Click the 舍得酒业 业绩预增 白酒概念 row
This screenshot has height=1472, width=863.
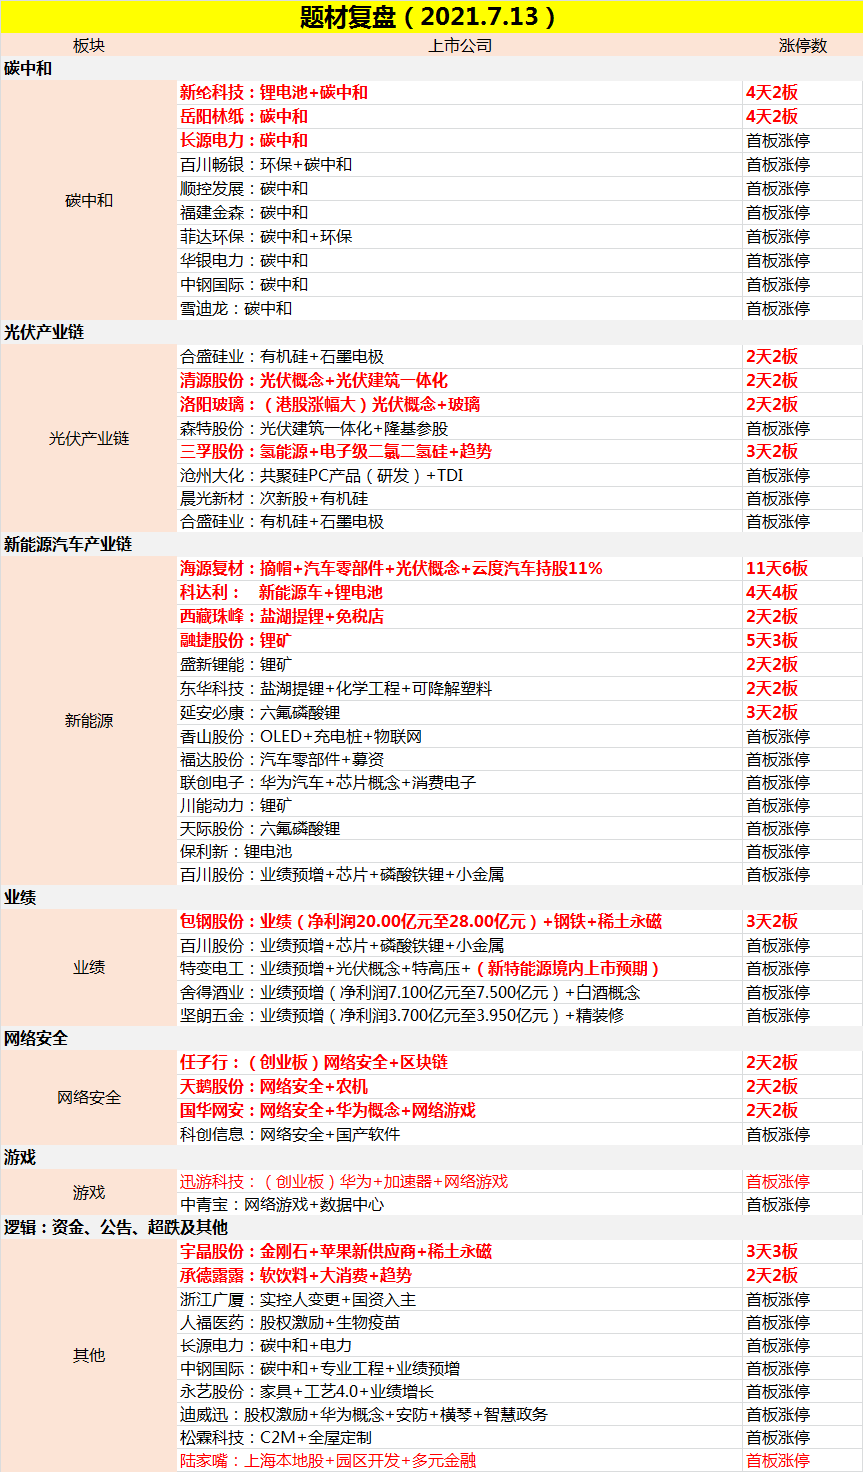[410, 992]
